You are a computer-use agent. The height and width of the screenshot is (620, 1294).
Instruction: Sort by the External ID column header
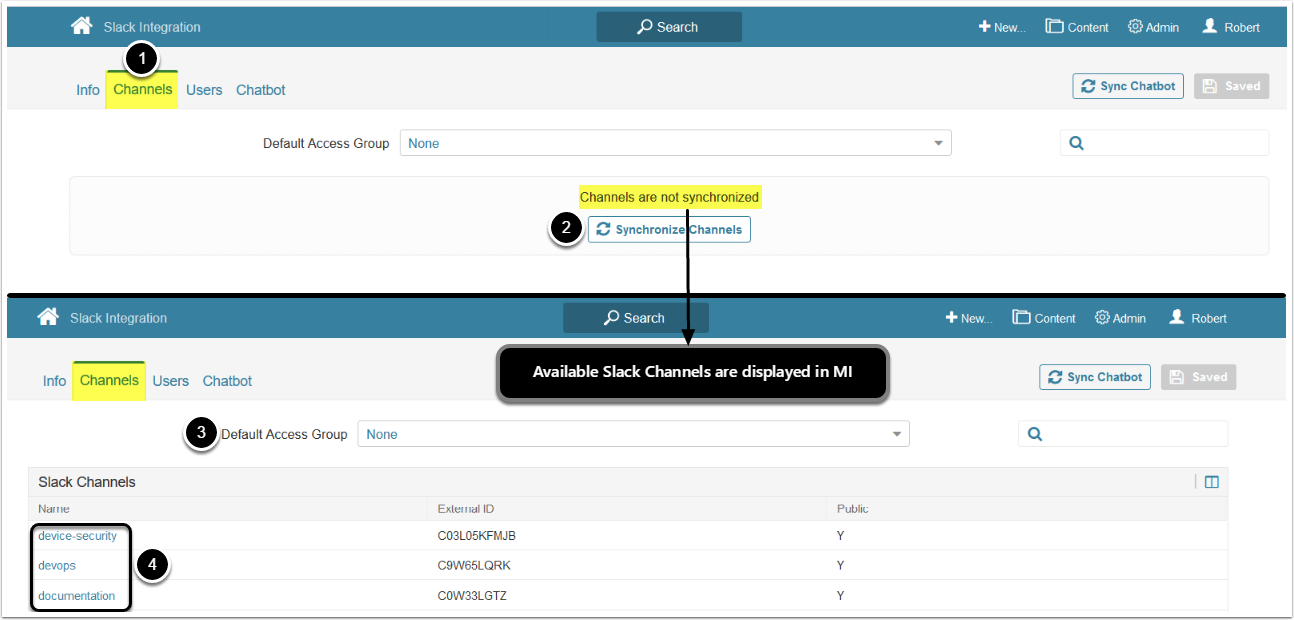pyautogui.click(x=466, y=509)
